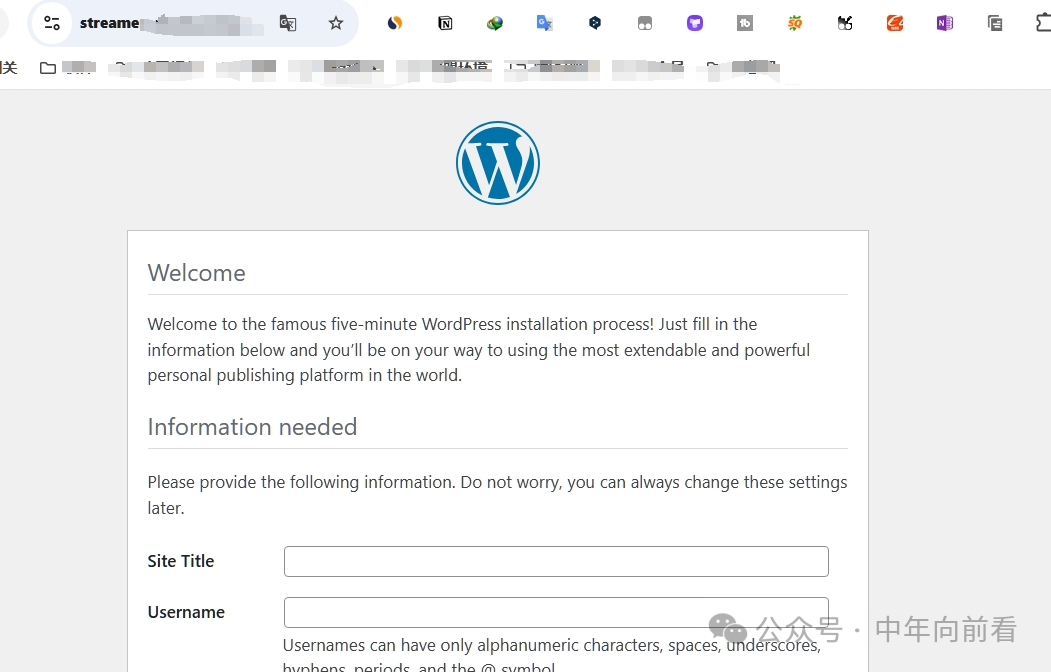
Task: Click the black-and-white face extension icon
Action: click(845, 23)
